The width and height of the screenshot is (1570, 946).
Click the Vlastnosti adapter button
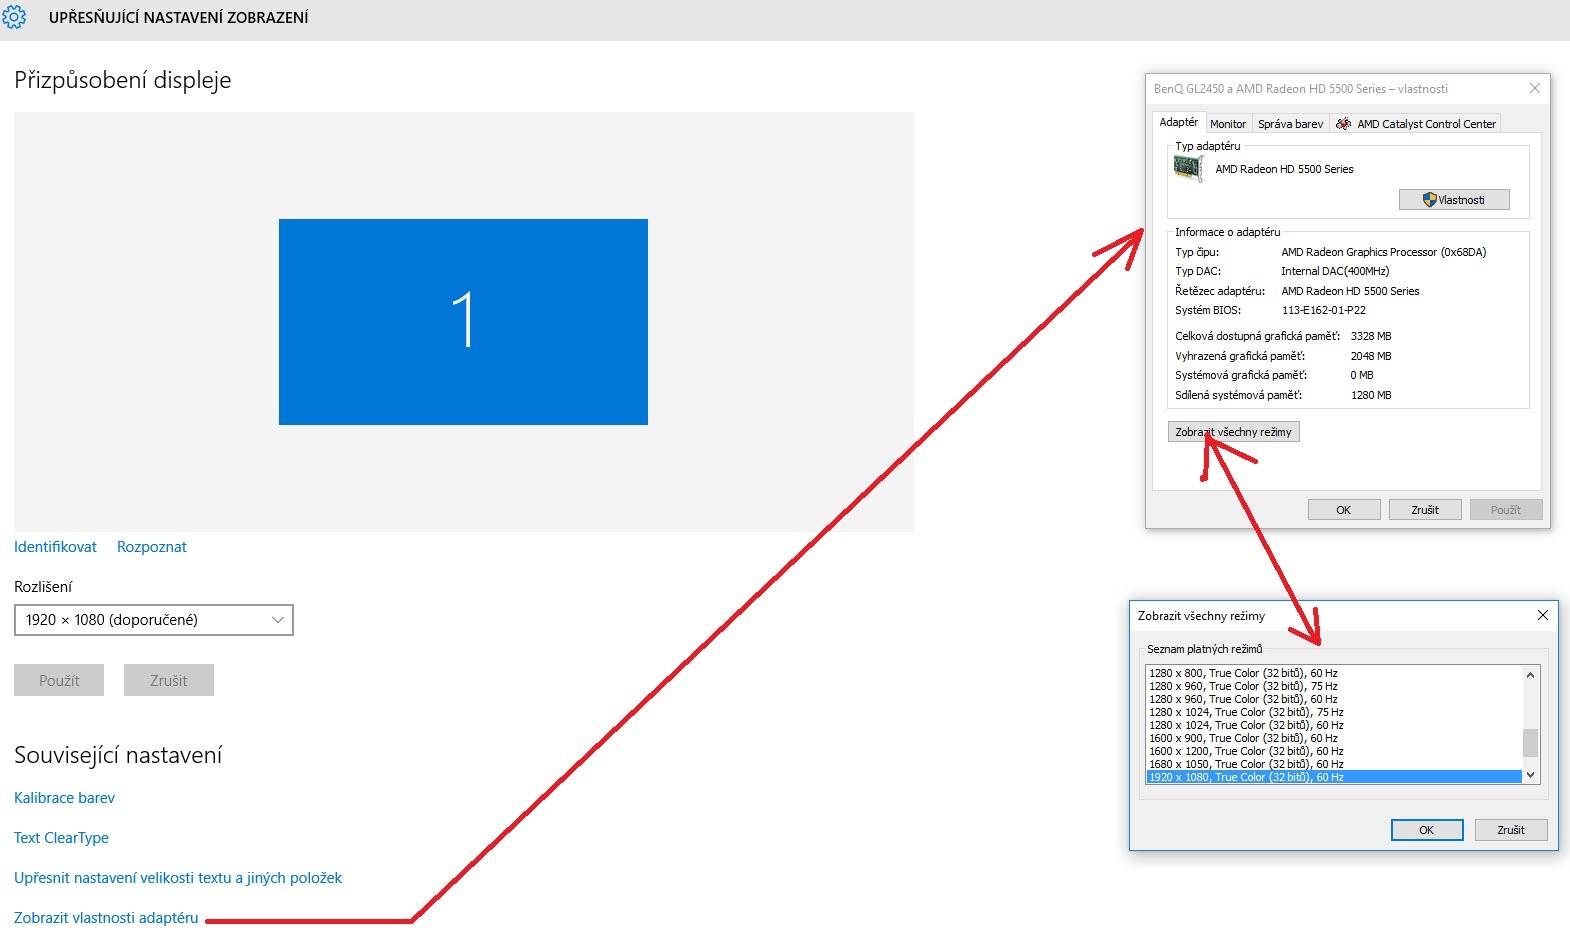click(x=1454, y=200)
